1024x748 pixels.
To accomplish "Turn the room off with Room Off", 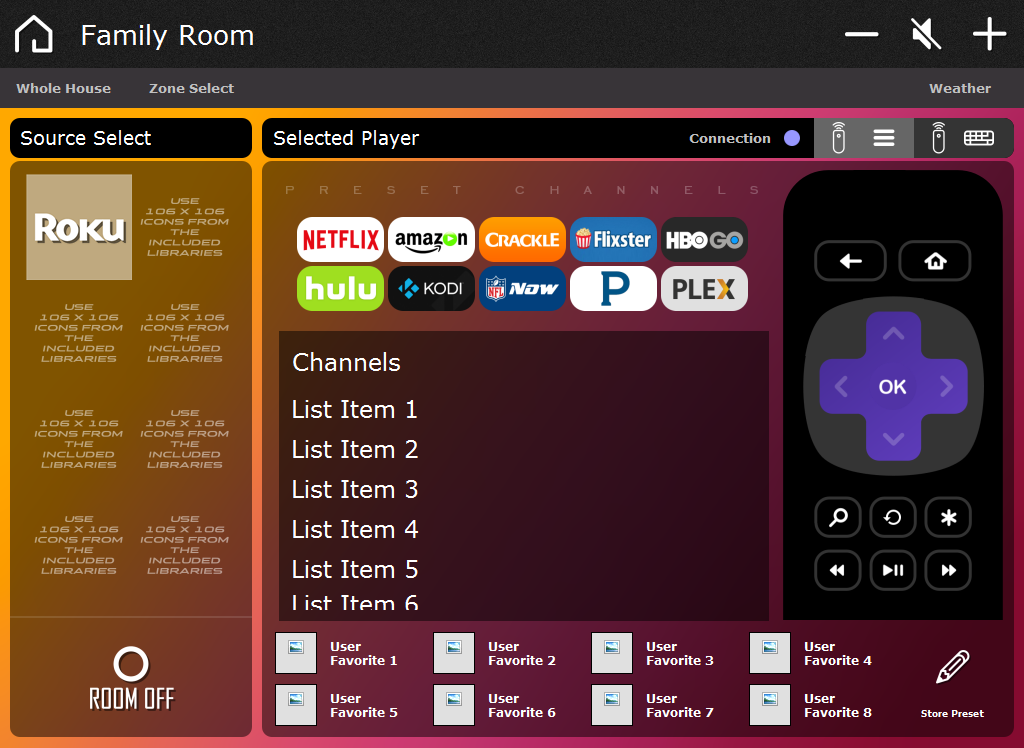I will click(131, 679).
